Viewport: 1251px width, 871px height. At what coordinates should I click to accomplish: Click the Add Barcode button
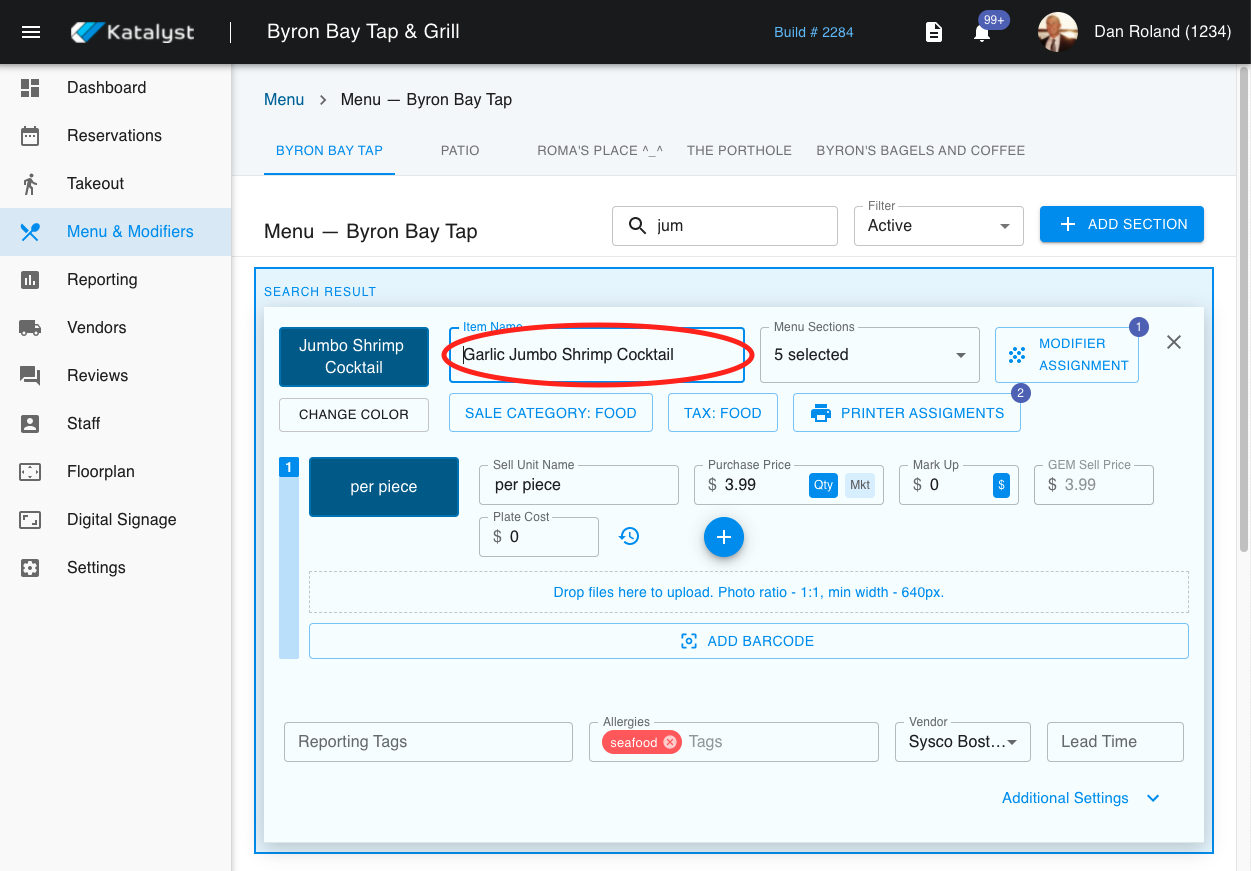[x=748, y=641]
